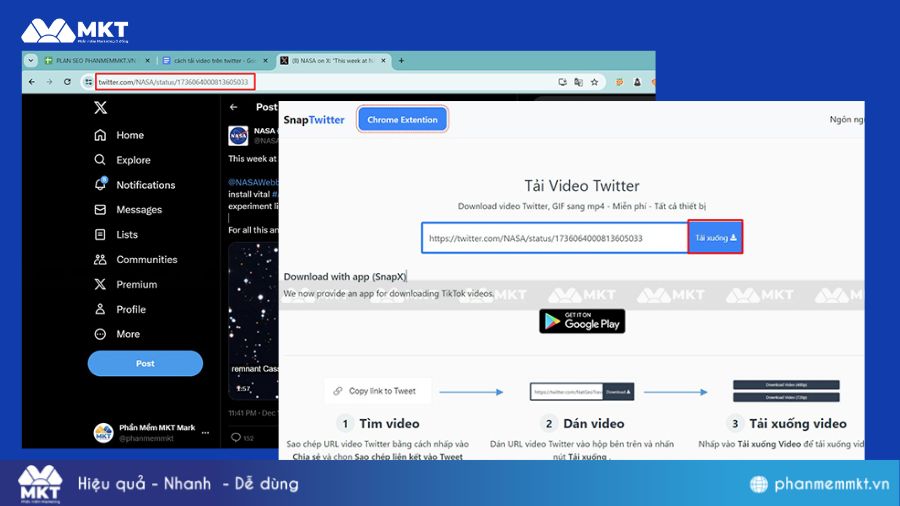Close the PLAN SEO PHANMEMMKT.VN tab
The width and height of the screenshot is (900, 506).
(148, 60)
